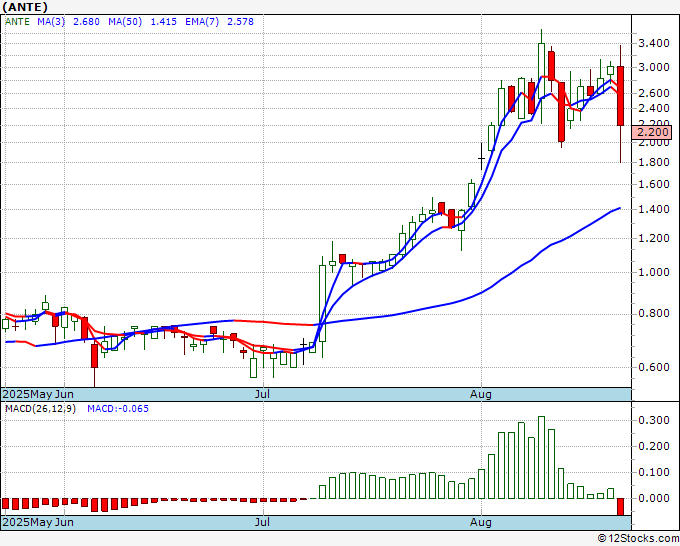Click the end of the MA(50) line near 1.400
This screenshot has width=680, height=546.
click(619, 209)
